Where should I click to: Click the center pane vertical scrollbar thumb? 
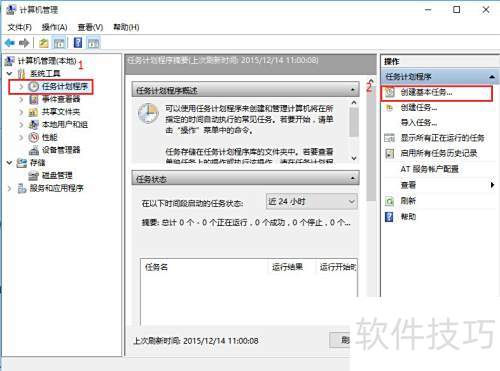(371, 143)
